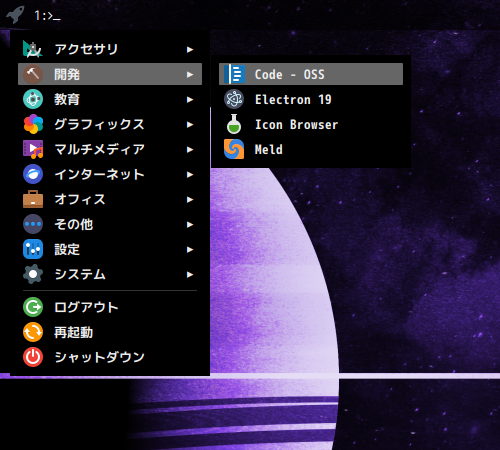This screenshot has width=500, height=450.
Task: Click the マルチメディア film icon
Action: 33,149
